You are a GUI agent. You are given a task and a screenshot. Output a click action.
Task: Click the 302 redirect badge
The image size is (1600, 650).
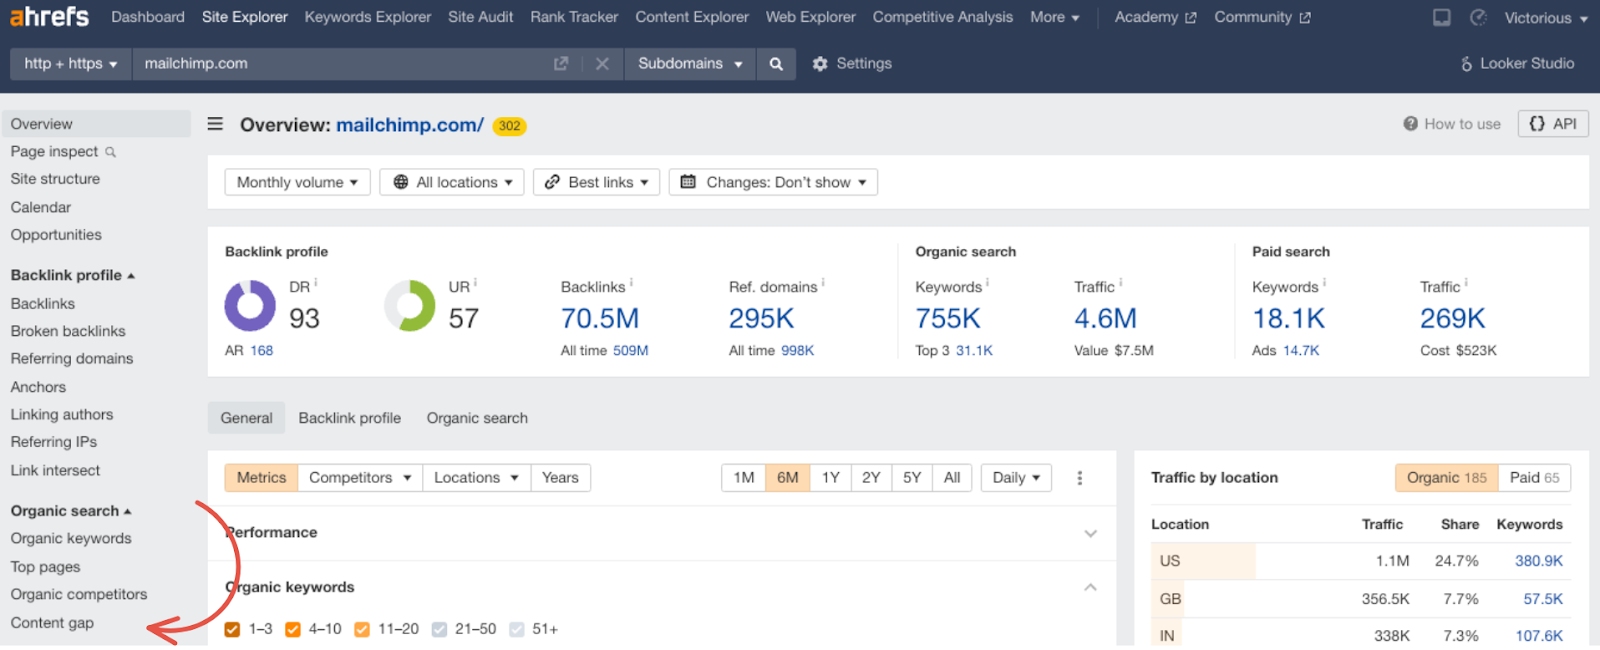(509, 126)
